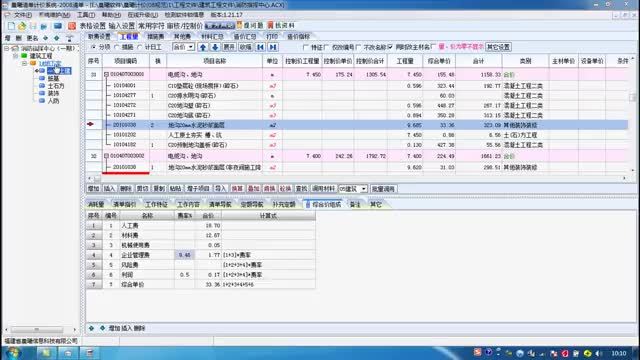Switch to the 其他费 tab
Viewport: 640px width, 360px height.
pyautogui.click(x=182, y=37)
